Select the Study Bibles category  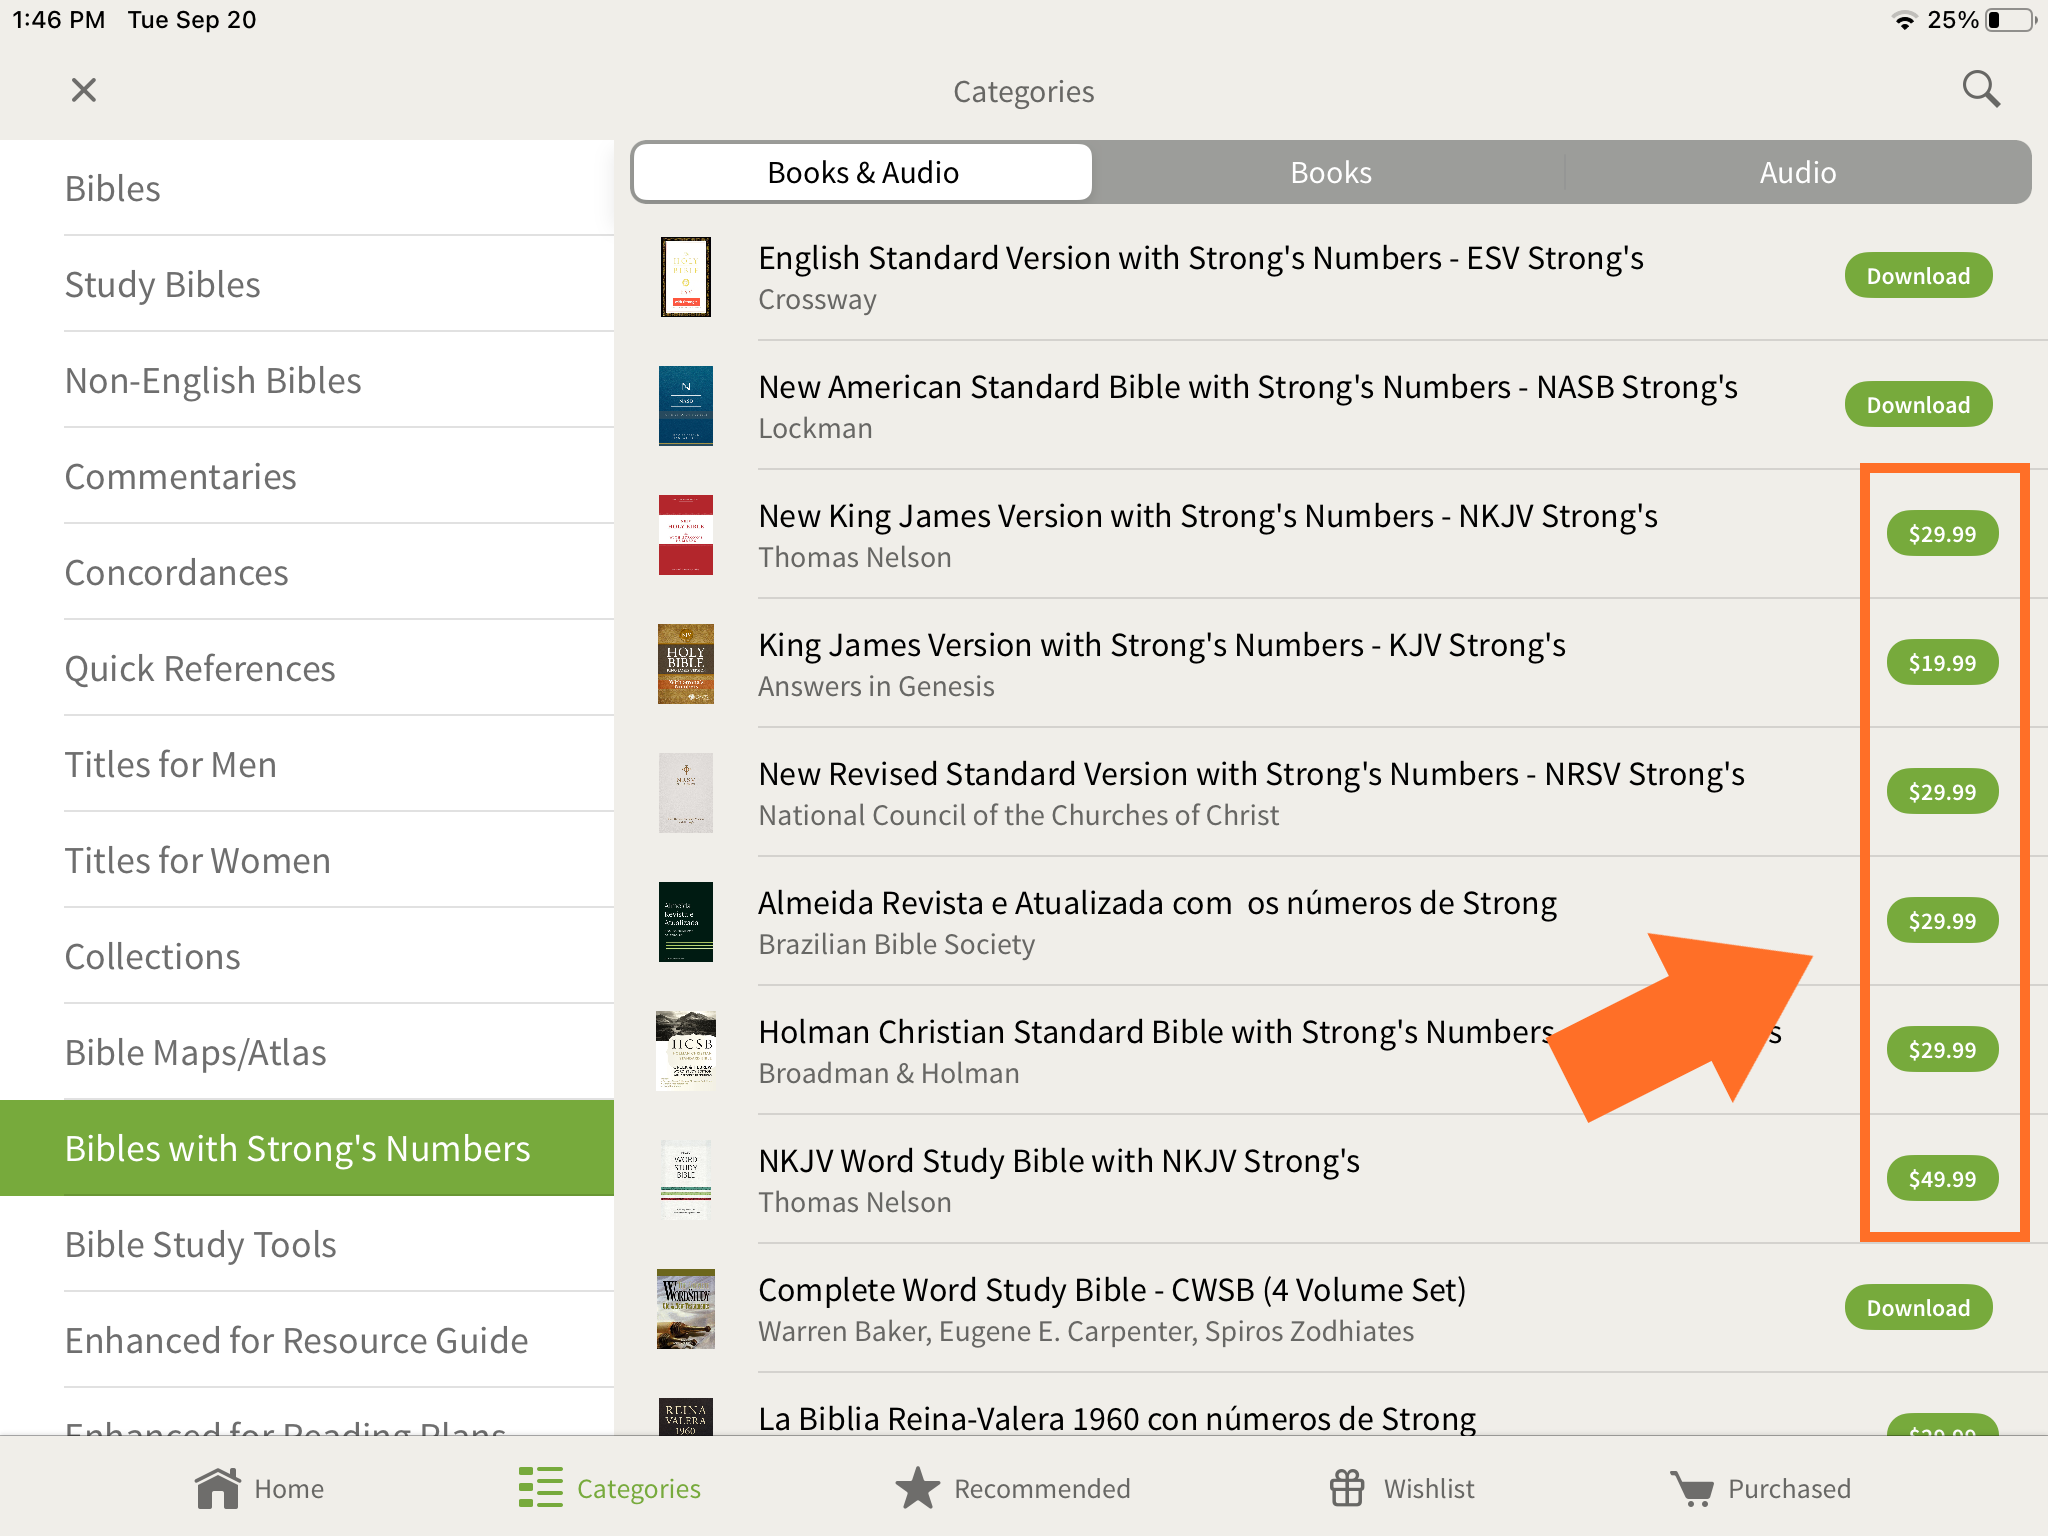pyautogui.click(x=162, y=285)
